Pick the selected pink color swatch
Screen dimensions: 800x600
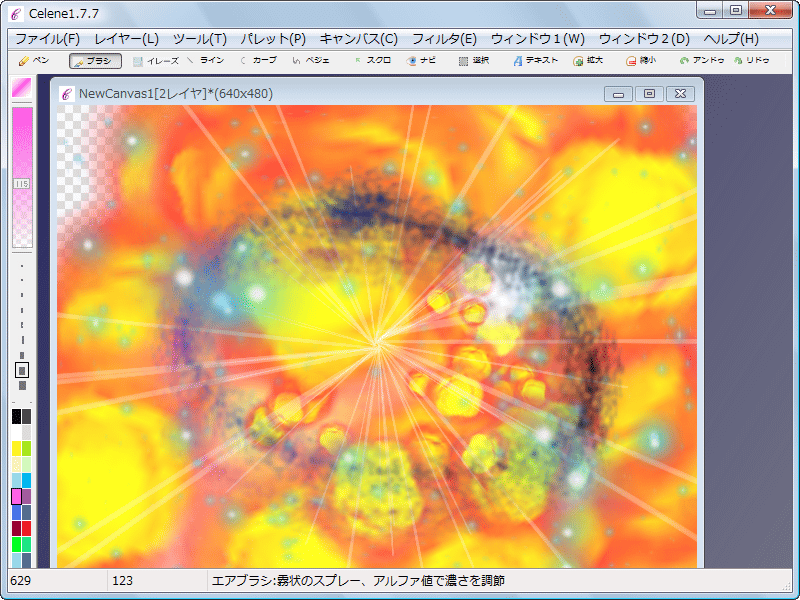pyautogui.click(x=16, y=496)
